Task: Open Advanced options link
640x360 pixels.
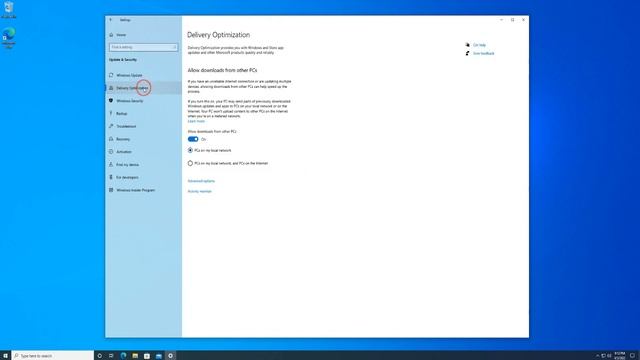Action: pyautogui.click(x=201, y=181)
